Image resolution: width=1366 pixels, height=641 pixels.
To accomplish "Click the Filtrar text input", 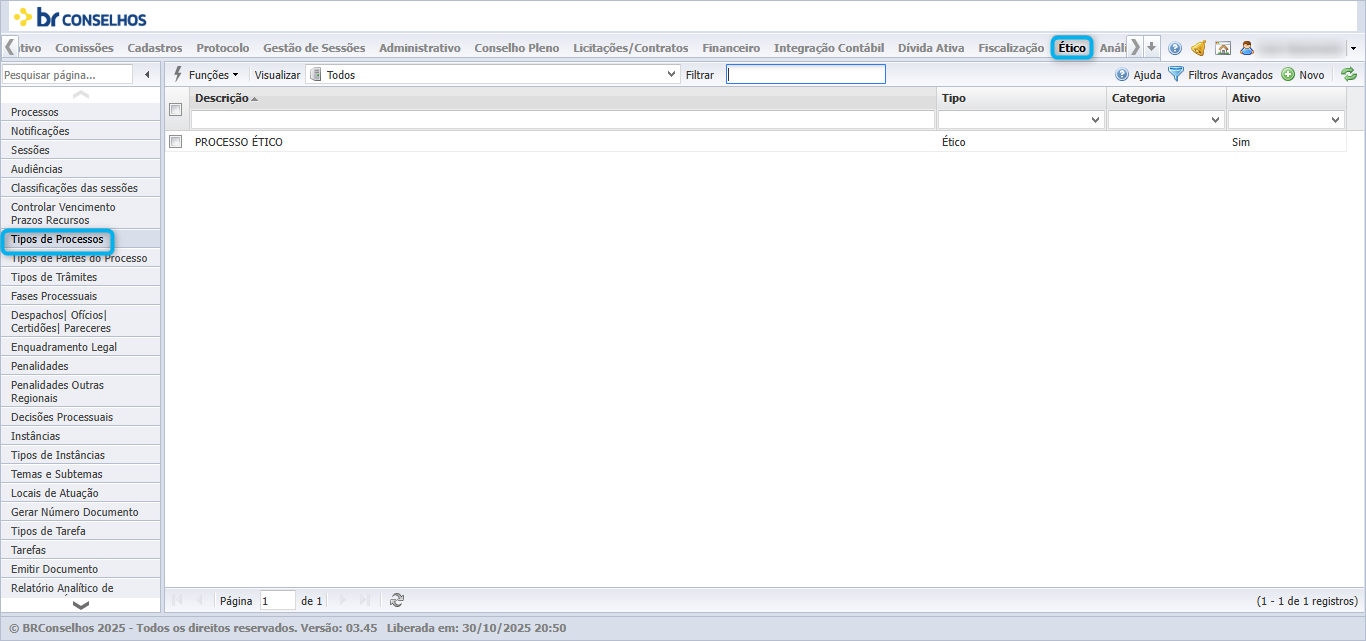I will pyautogui.click(x=806, y=74).
